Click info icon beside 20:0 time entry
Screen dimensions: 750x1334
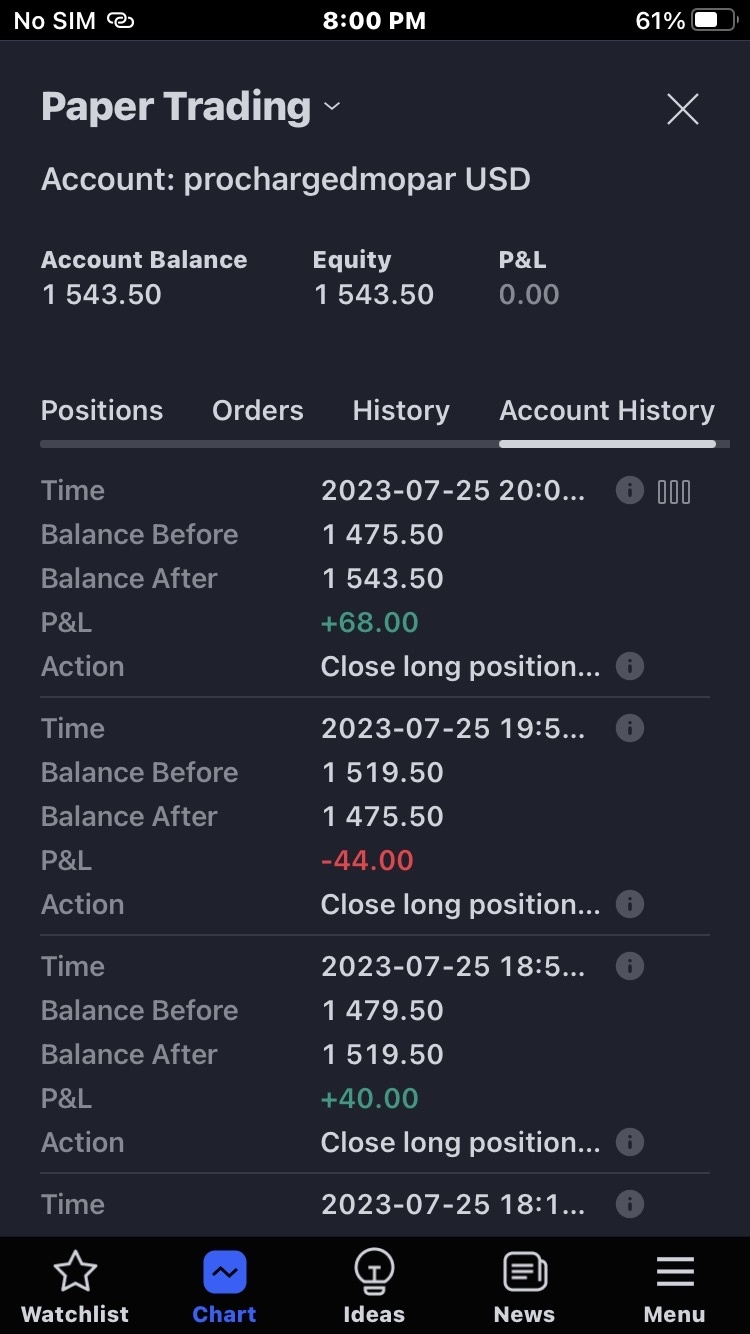tap(629, 490)
